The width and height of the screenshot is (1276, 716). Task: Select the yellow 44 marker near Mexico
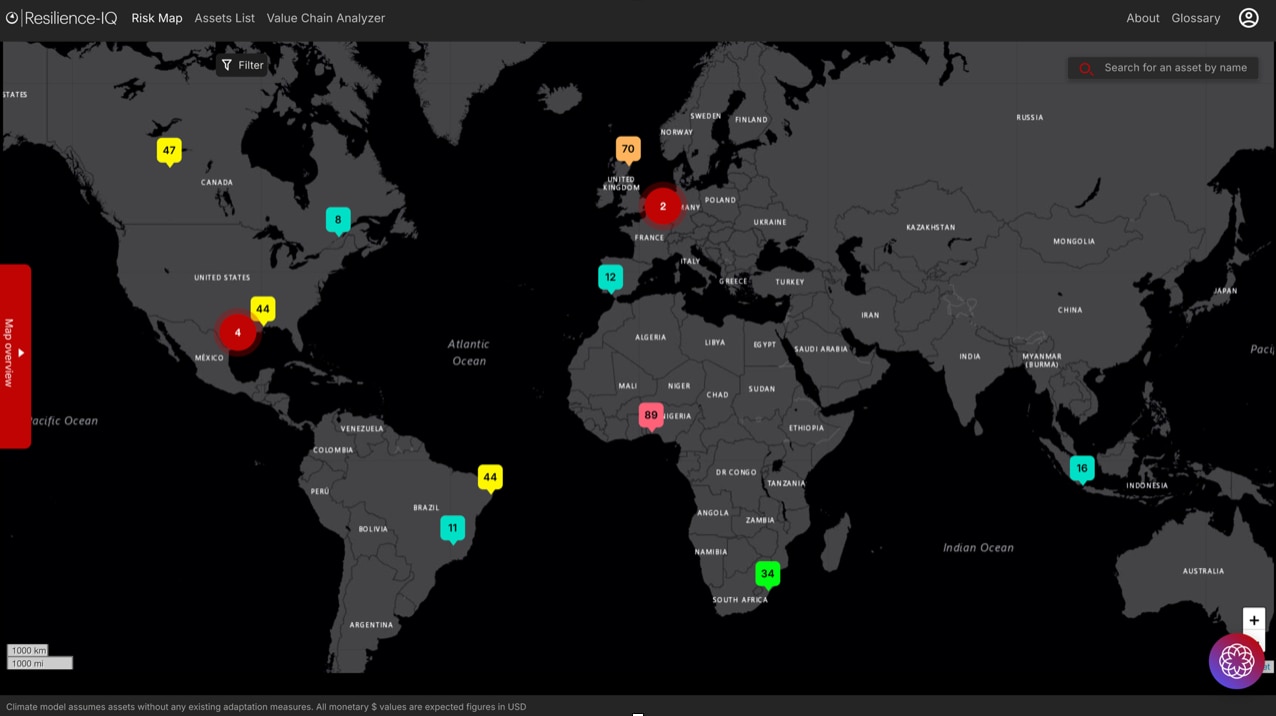[263, 310]
